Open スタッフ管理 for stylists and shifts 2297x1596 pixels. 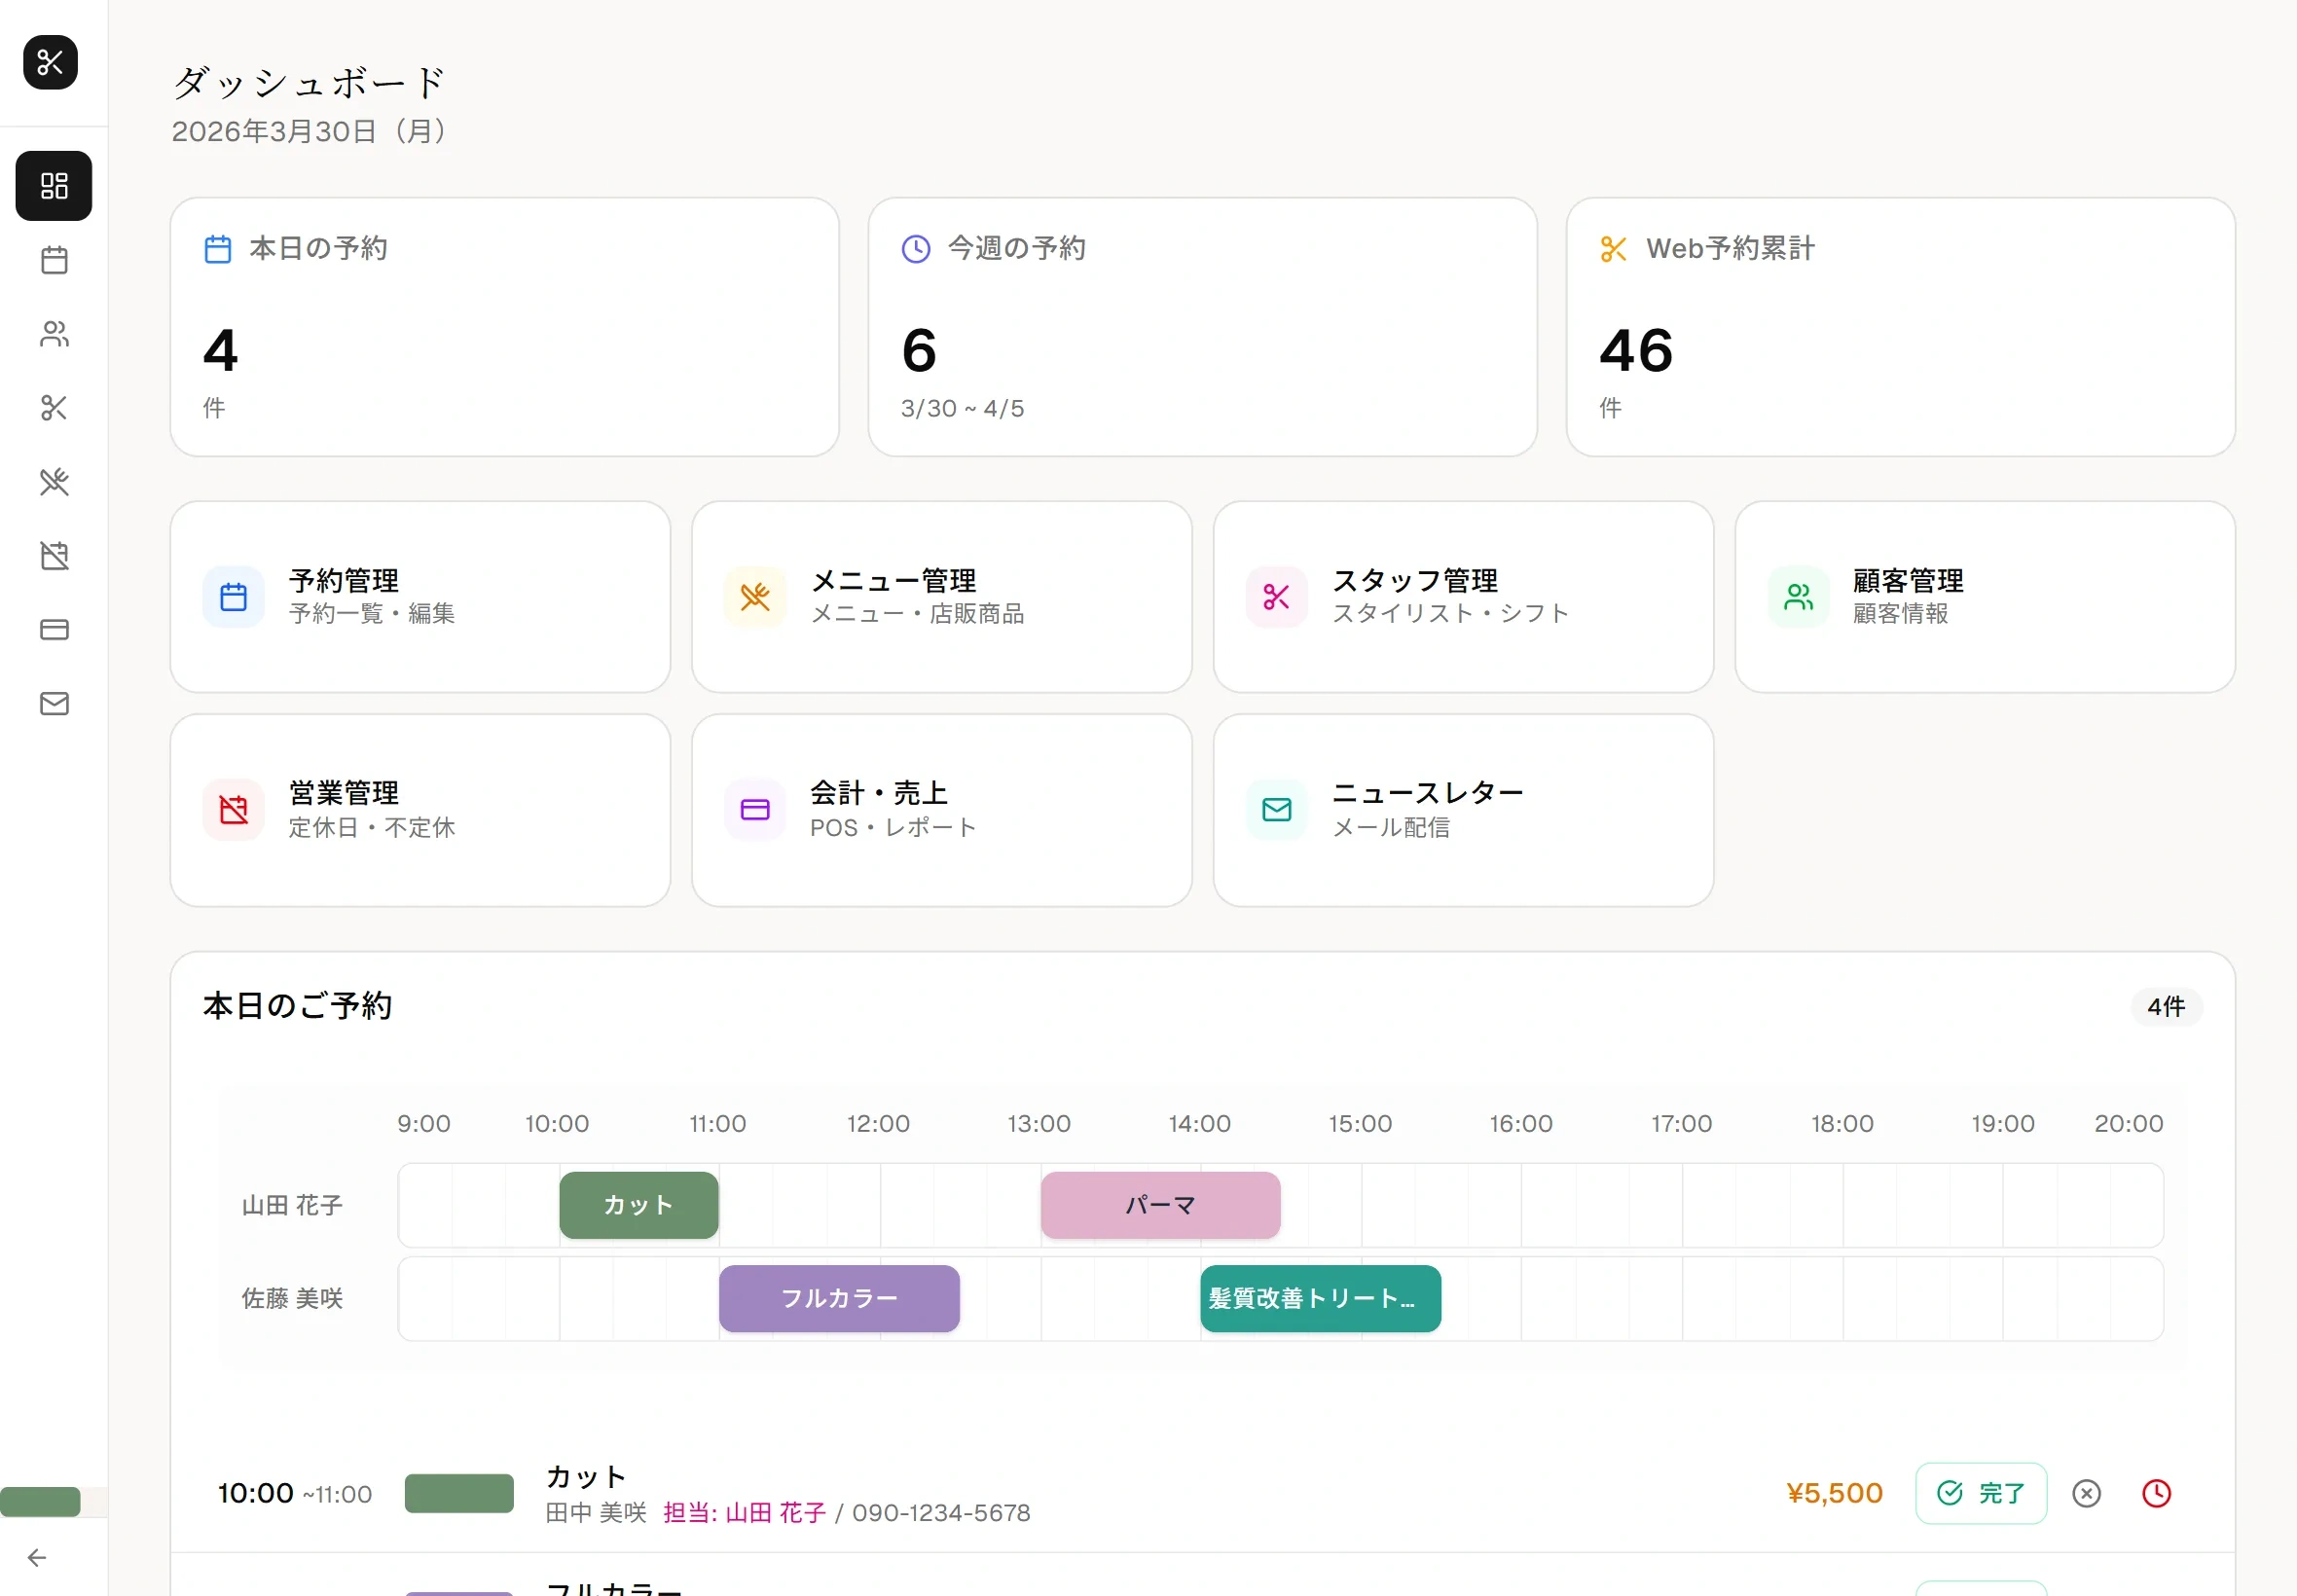pyautogui.click(x=1462, y=597)
